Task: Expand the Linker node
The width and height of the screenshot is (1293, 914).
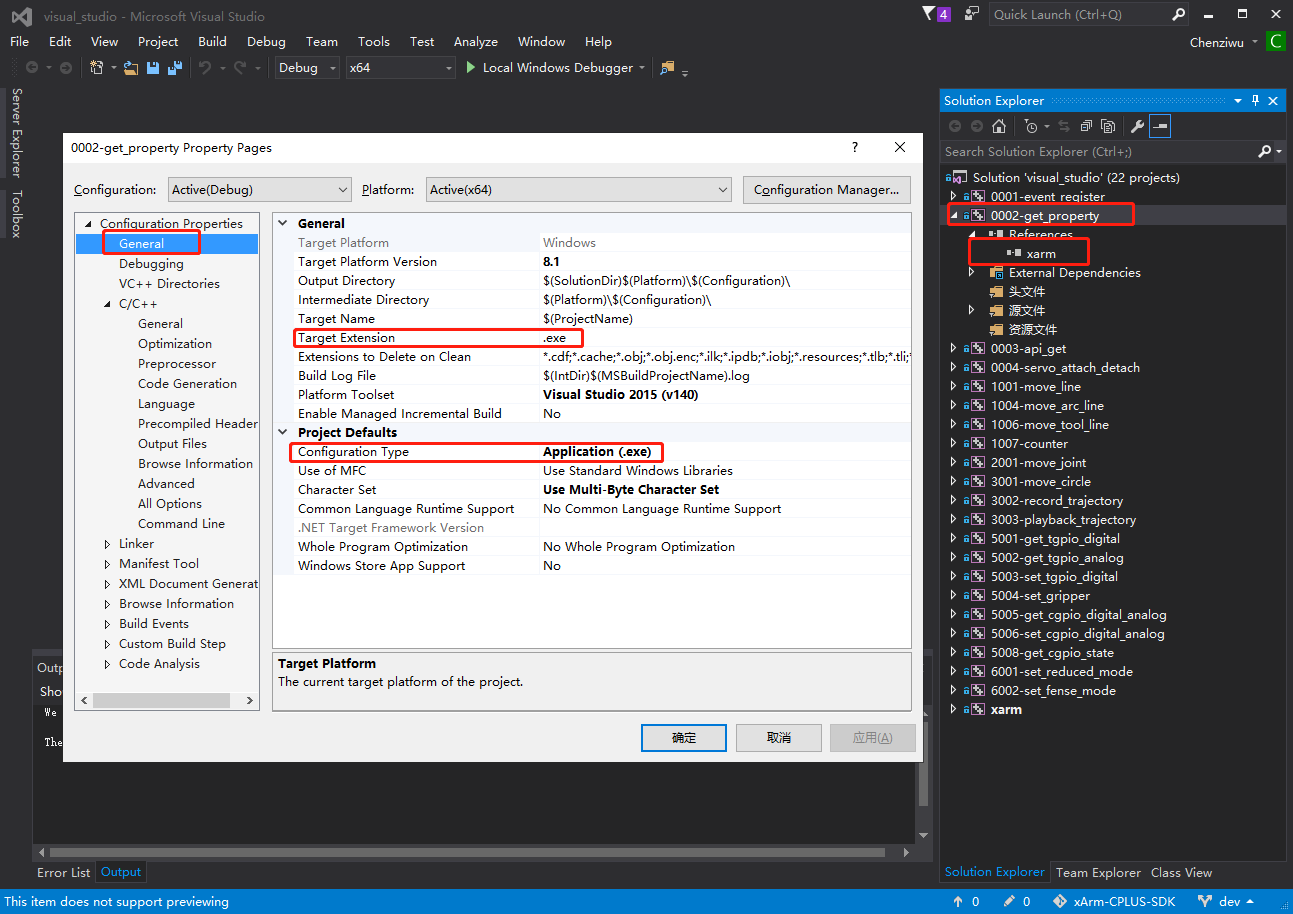Action: pyautogui.click(x=108, y=544)
